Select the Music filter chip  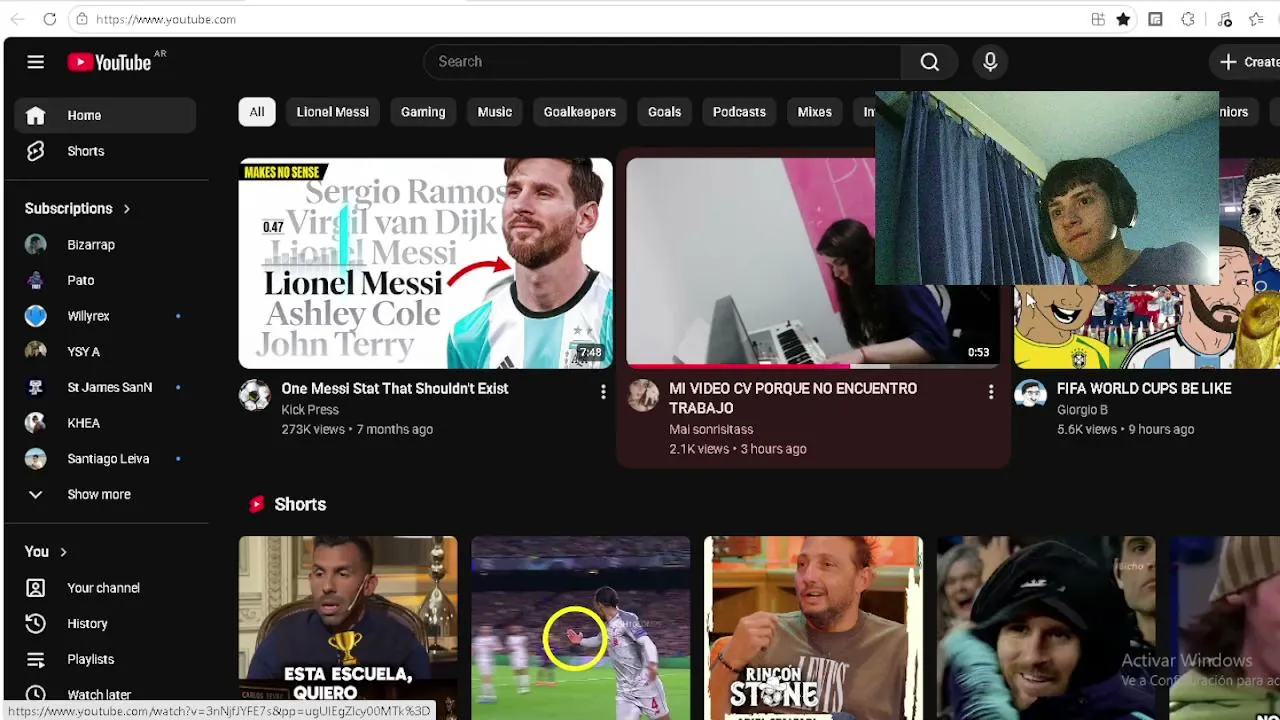pyautogui.click(x=495, y=112)
